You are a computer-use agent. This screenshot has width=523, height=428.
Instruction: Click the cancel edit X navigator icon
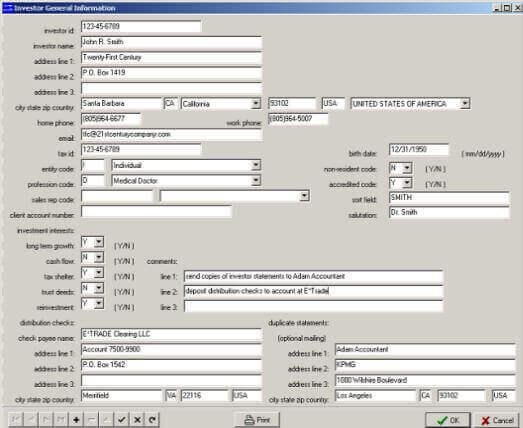(x=137, y=419)
